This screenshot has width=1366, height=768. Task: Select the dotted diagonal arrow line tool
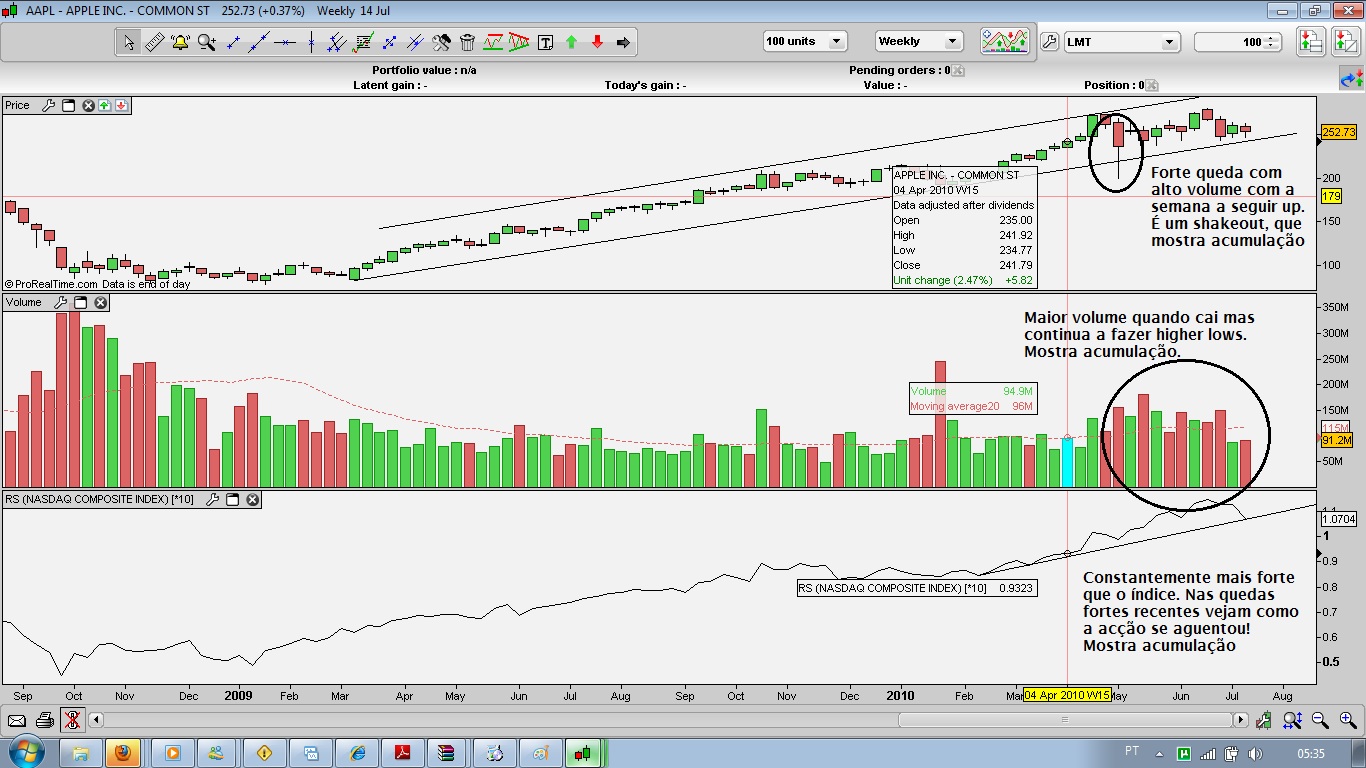(389, 42)
